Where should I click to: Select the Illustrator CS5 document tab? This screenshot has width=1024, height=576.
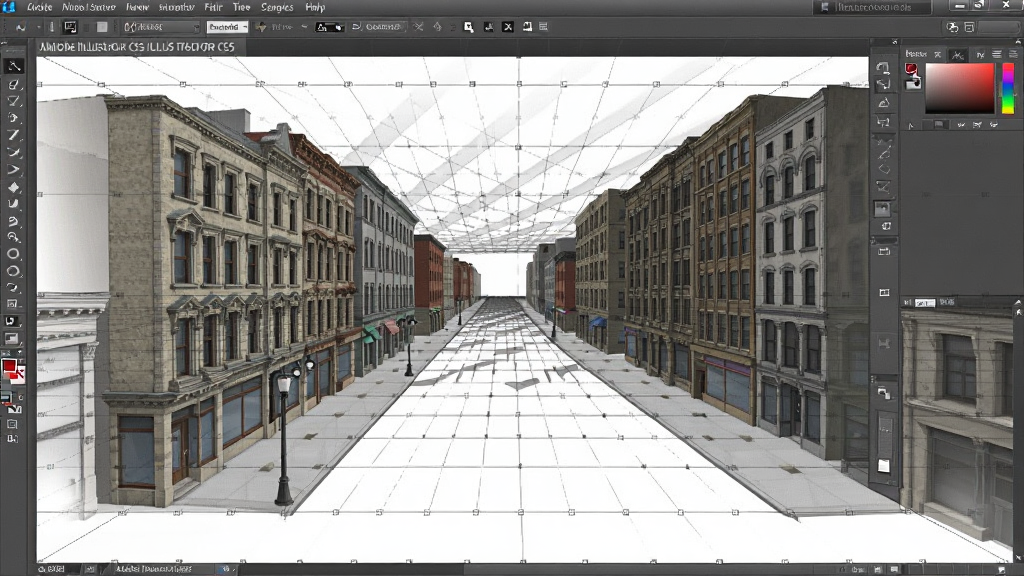click(136, 47)
